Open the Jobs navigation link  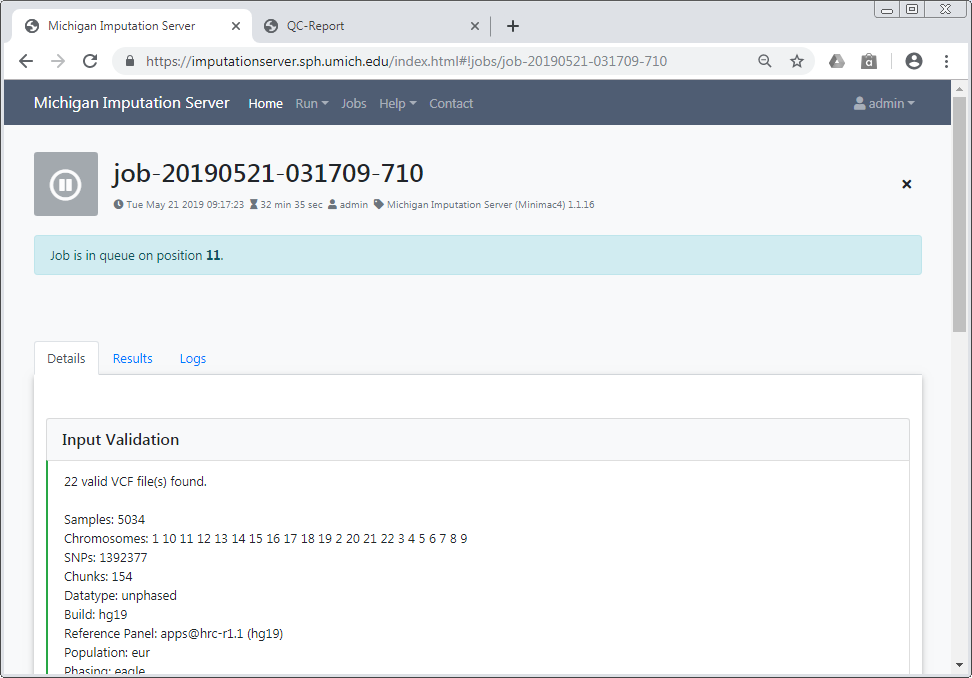coord(354,103)
